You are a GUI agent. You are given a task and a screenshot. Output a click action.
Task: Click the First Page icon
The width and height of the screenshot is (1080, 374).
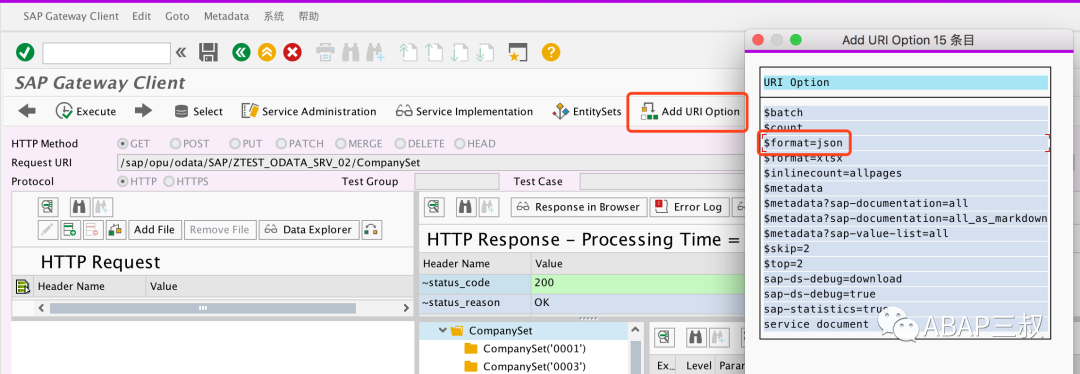pos(409,52)
